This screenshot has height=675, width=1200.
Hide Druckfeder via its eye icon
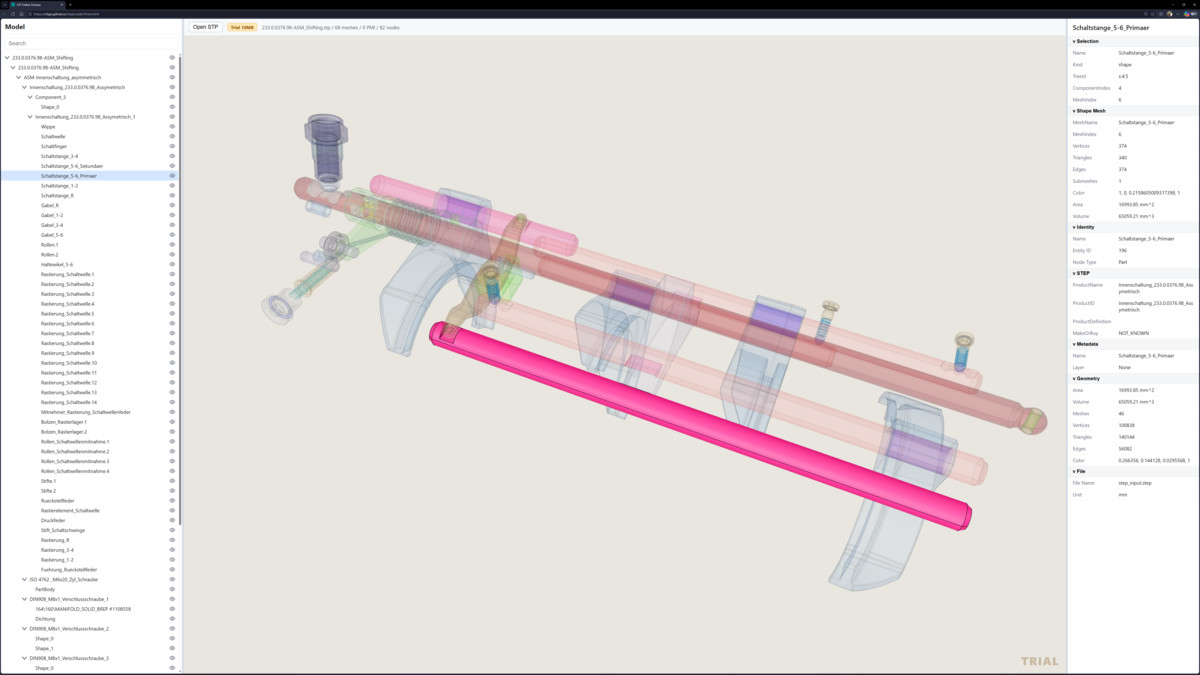tap(172, 520)
